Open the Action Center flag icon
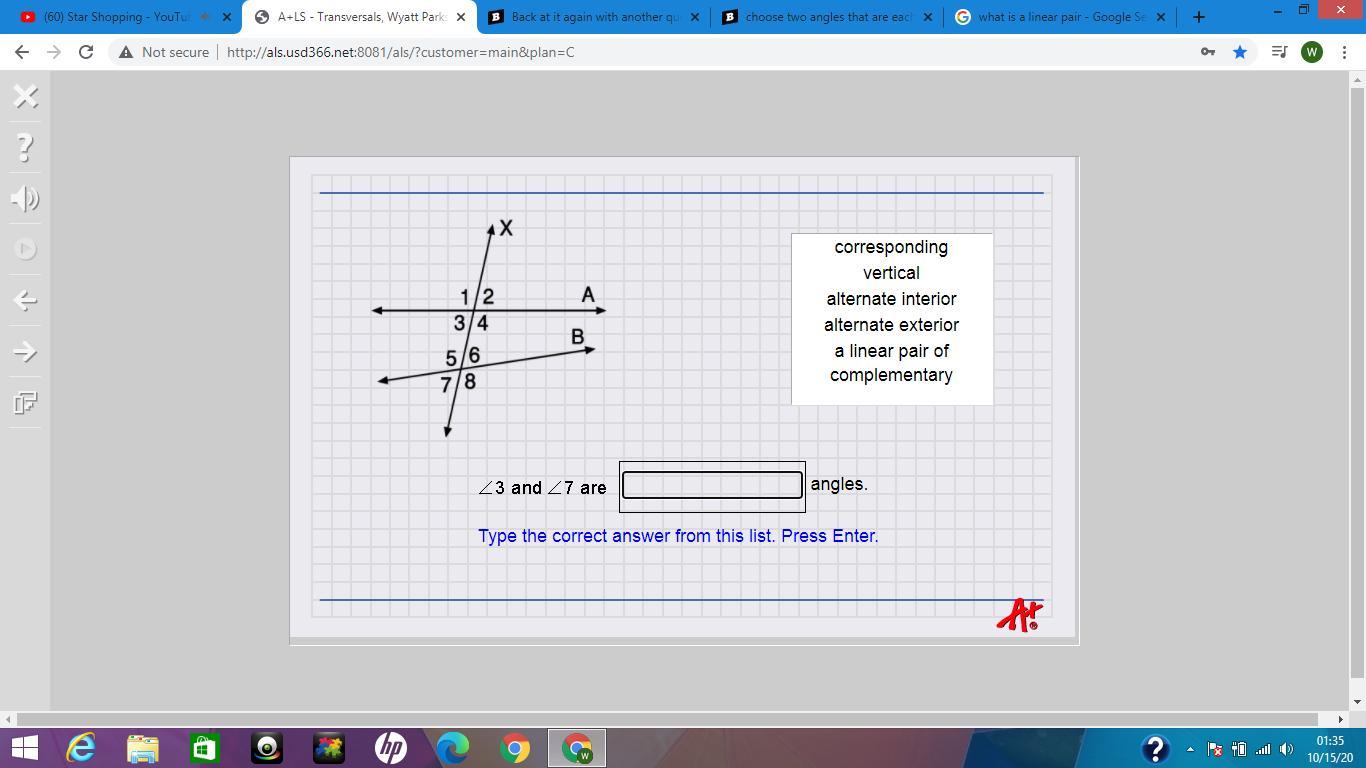The height and width of the screenshot is (768, 1366). tap(1214, 749)
